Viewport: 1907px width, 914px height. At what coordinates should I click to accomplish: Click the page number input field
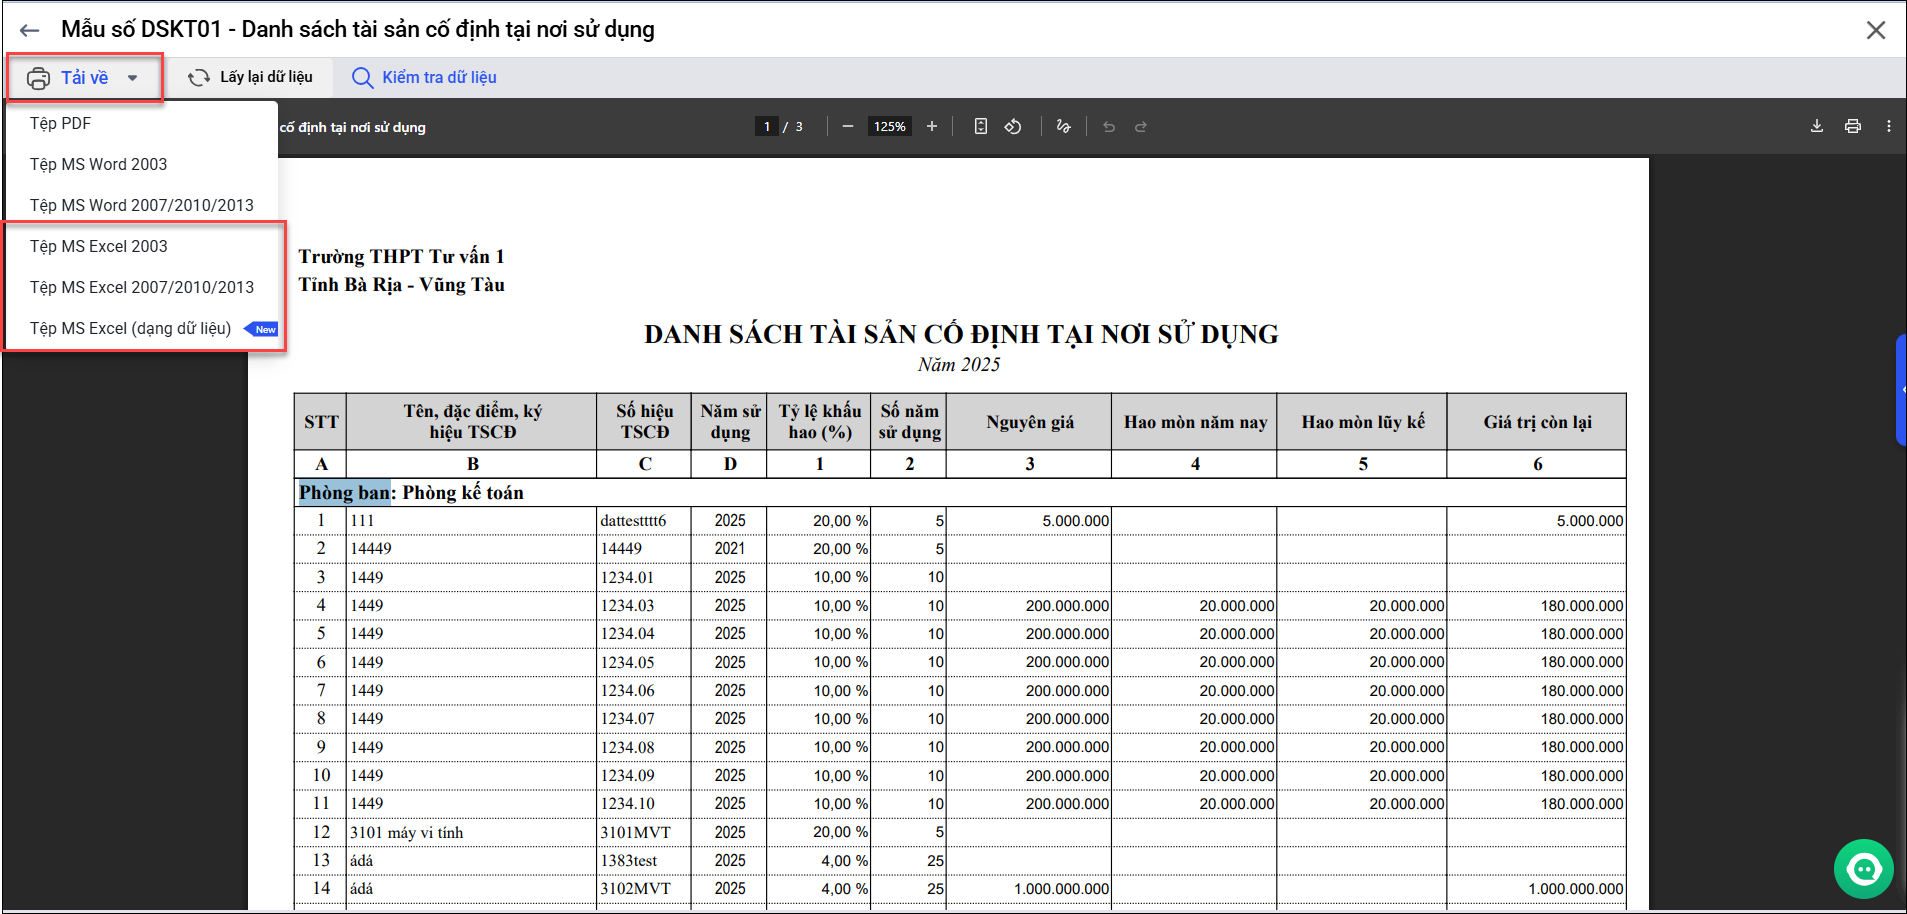767,127
